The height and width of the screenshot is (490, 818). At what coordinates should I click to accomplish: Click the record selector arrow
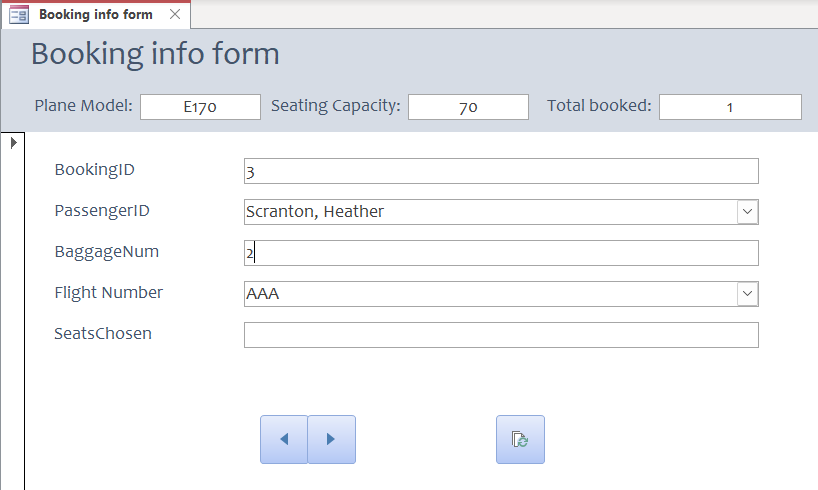13,143
